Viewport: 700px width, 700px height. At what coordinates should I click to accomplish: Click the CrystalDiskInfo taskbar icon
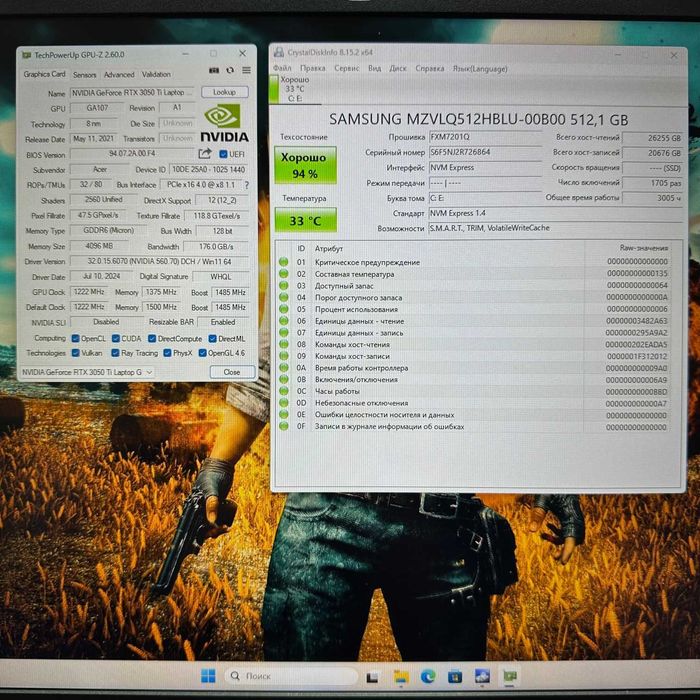[x=483, y=676]
